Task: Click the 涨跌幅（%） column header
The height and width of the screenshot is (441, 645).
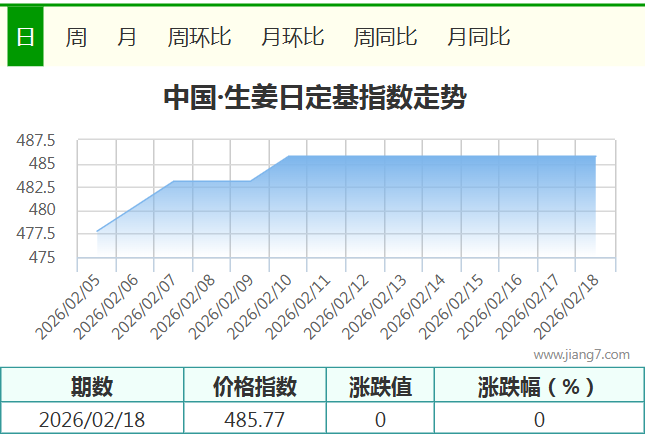Action: [538, 386]
